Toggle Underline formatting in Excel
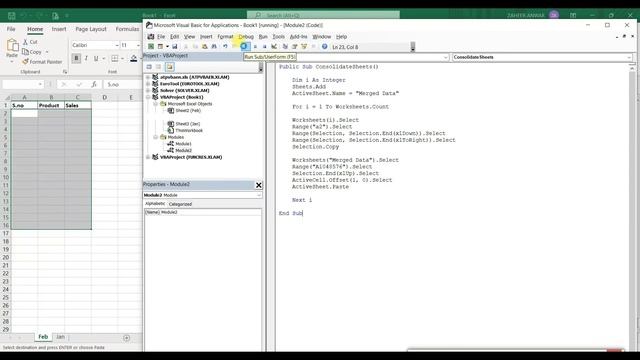The image size is (640, 360). click(x=96, y=58)
